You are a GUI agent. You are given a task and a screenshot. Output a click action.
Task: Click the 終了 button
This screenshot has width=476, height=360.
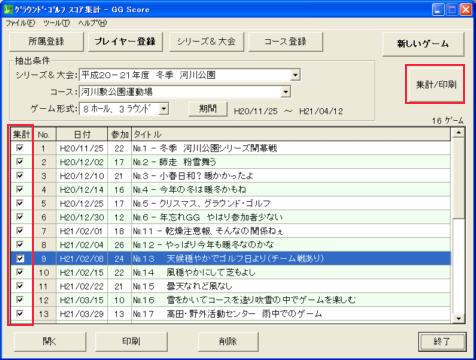coord(442,342)
